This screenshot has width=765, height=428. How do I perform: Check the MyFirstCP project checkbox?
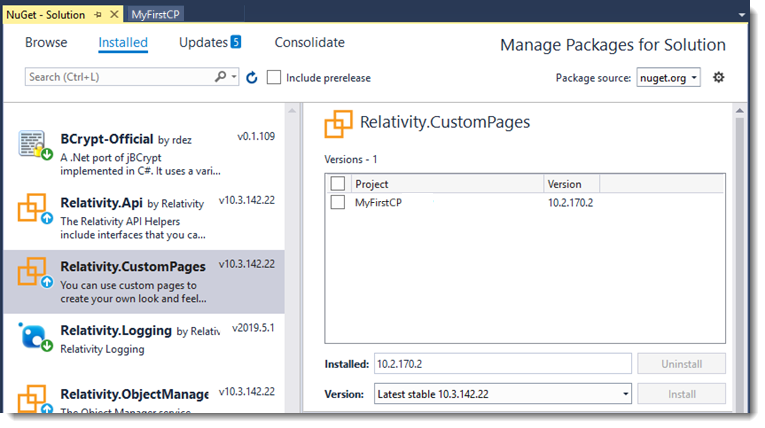(338, 202)
